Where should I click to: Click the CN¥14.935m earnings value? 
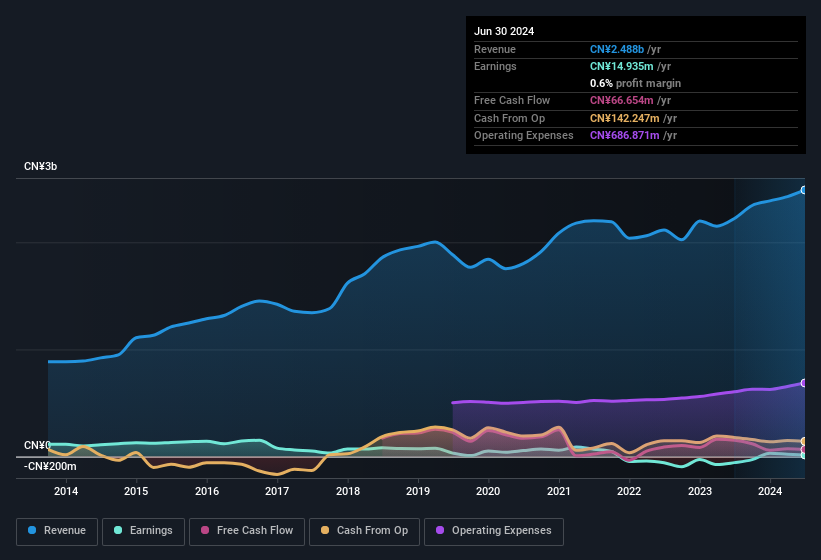622,66
